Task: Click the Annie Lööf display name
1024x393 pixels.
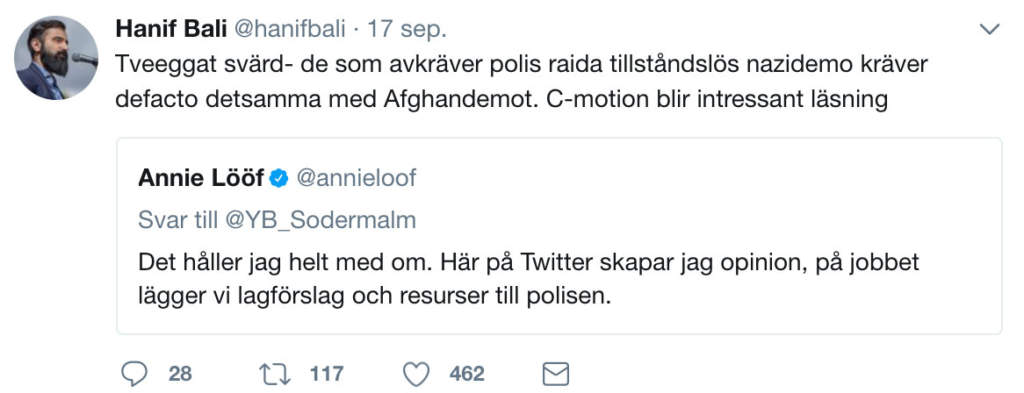Action: (x=201, y=178)
